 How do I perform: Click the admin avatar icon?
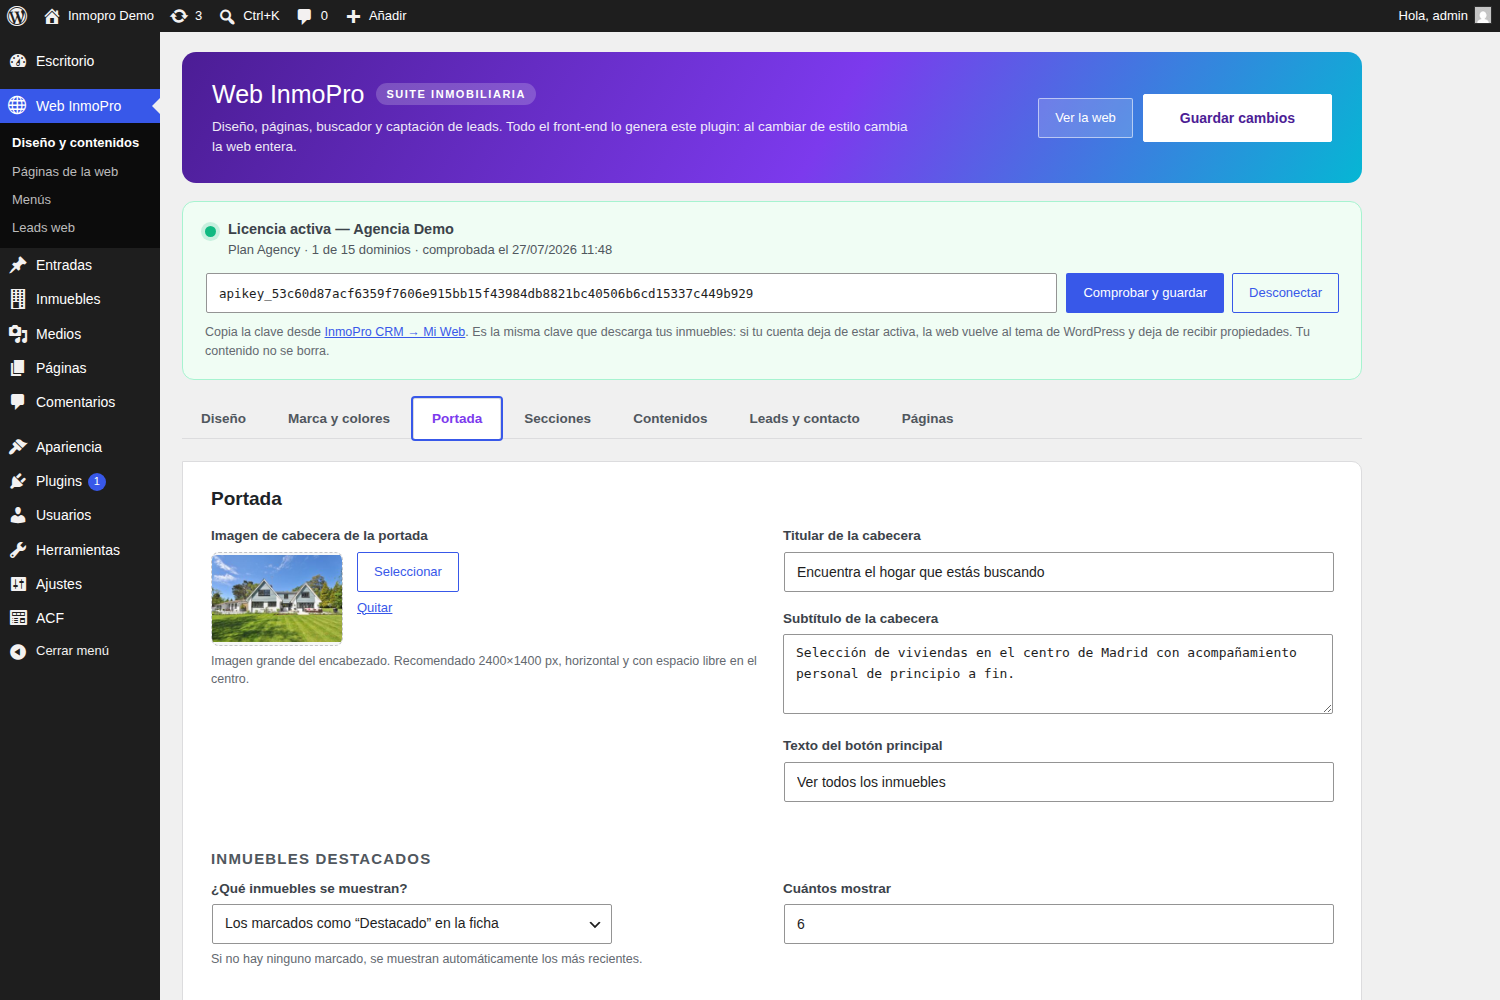coord(1483,15)
